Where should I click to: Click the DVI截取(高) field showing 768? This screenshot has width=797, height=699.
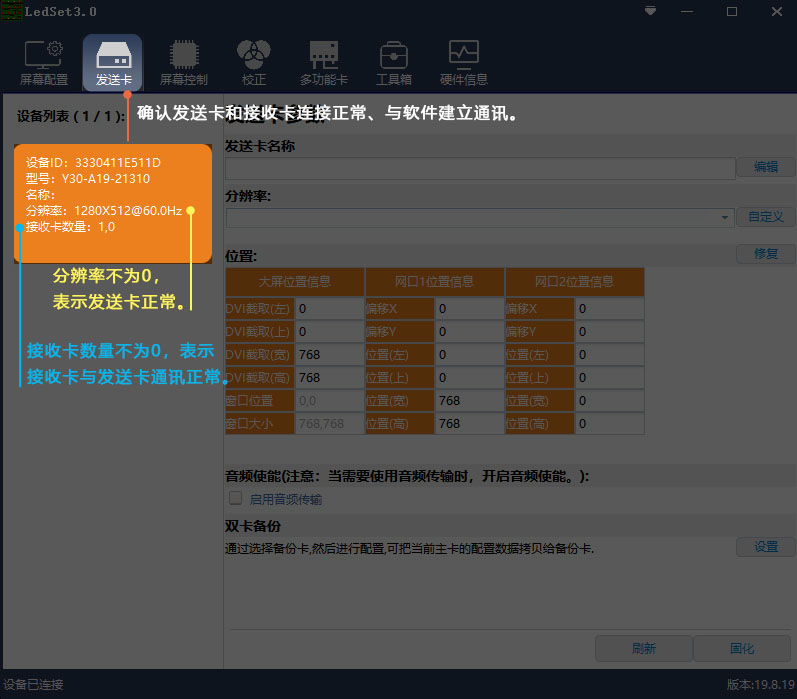[x=329, y=378]
